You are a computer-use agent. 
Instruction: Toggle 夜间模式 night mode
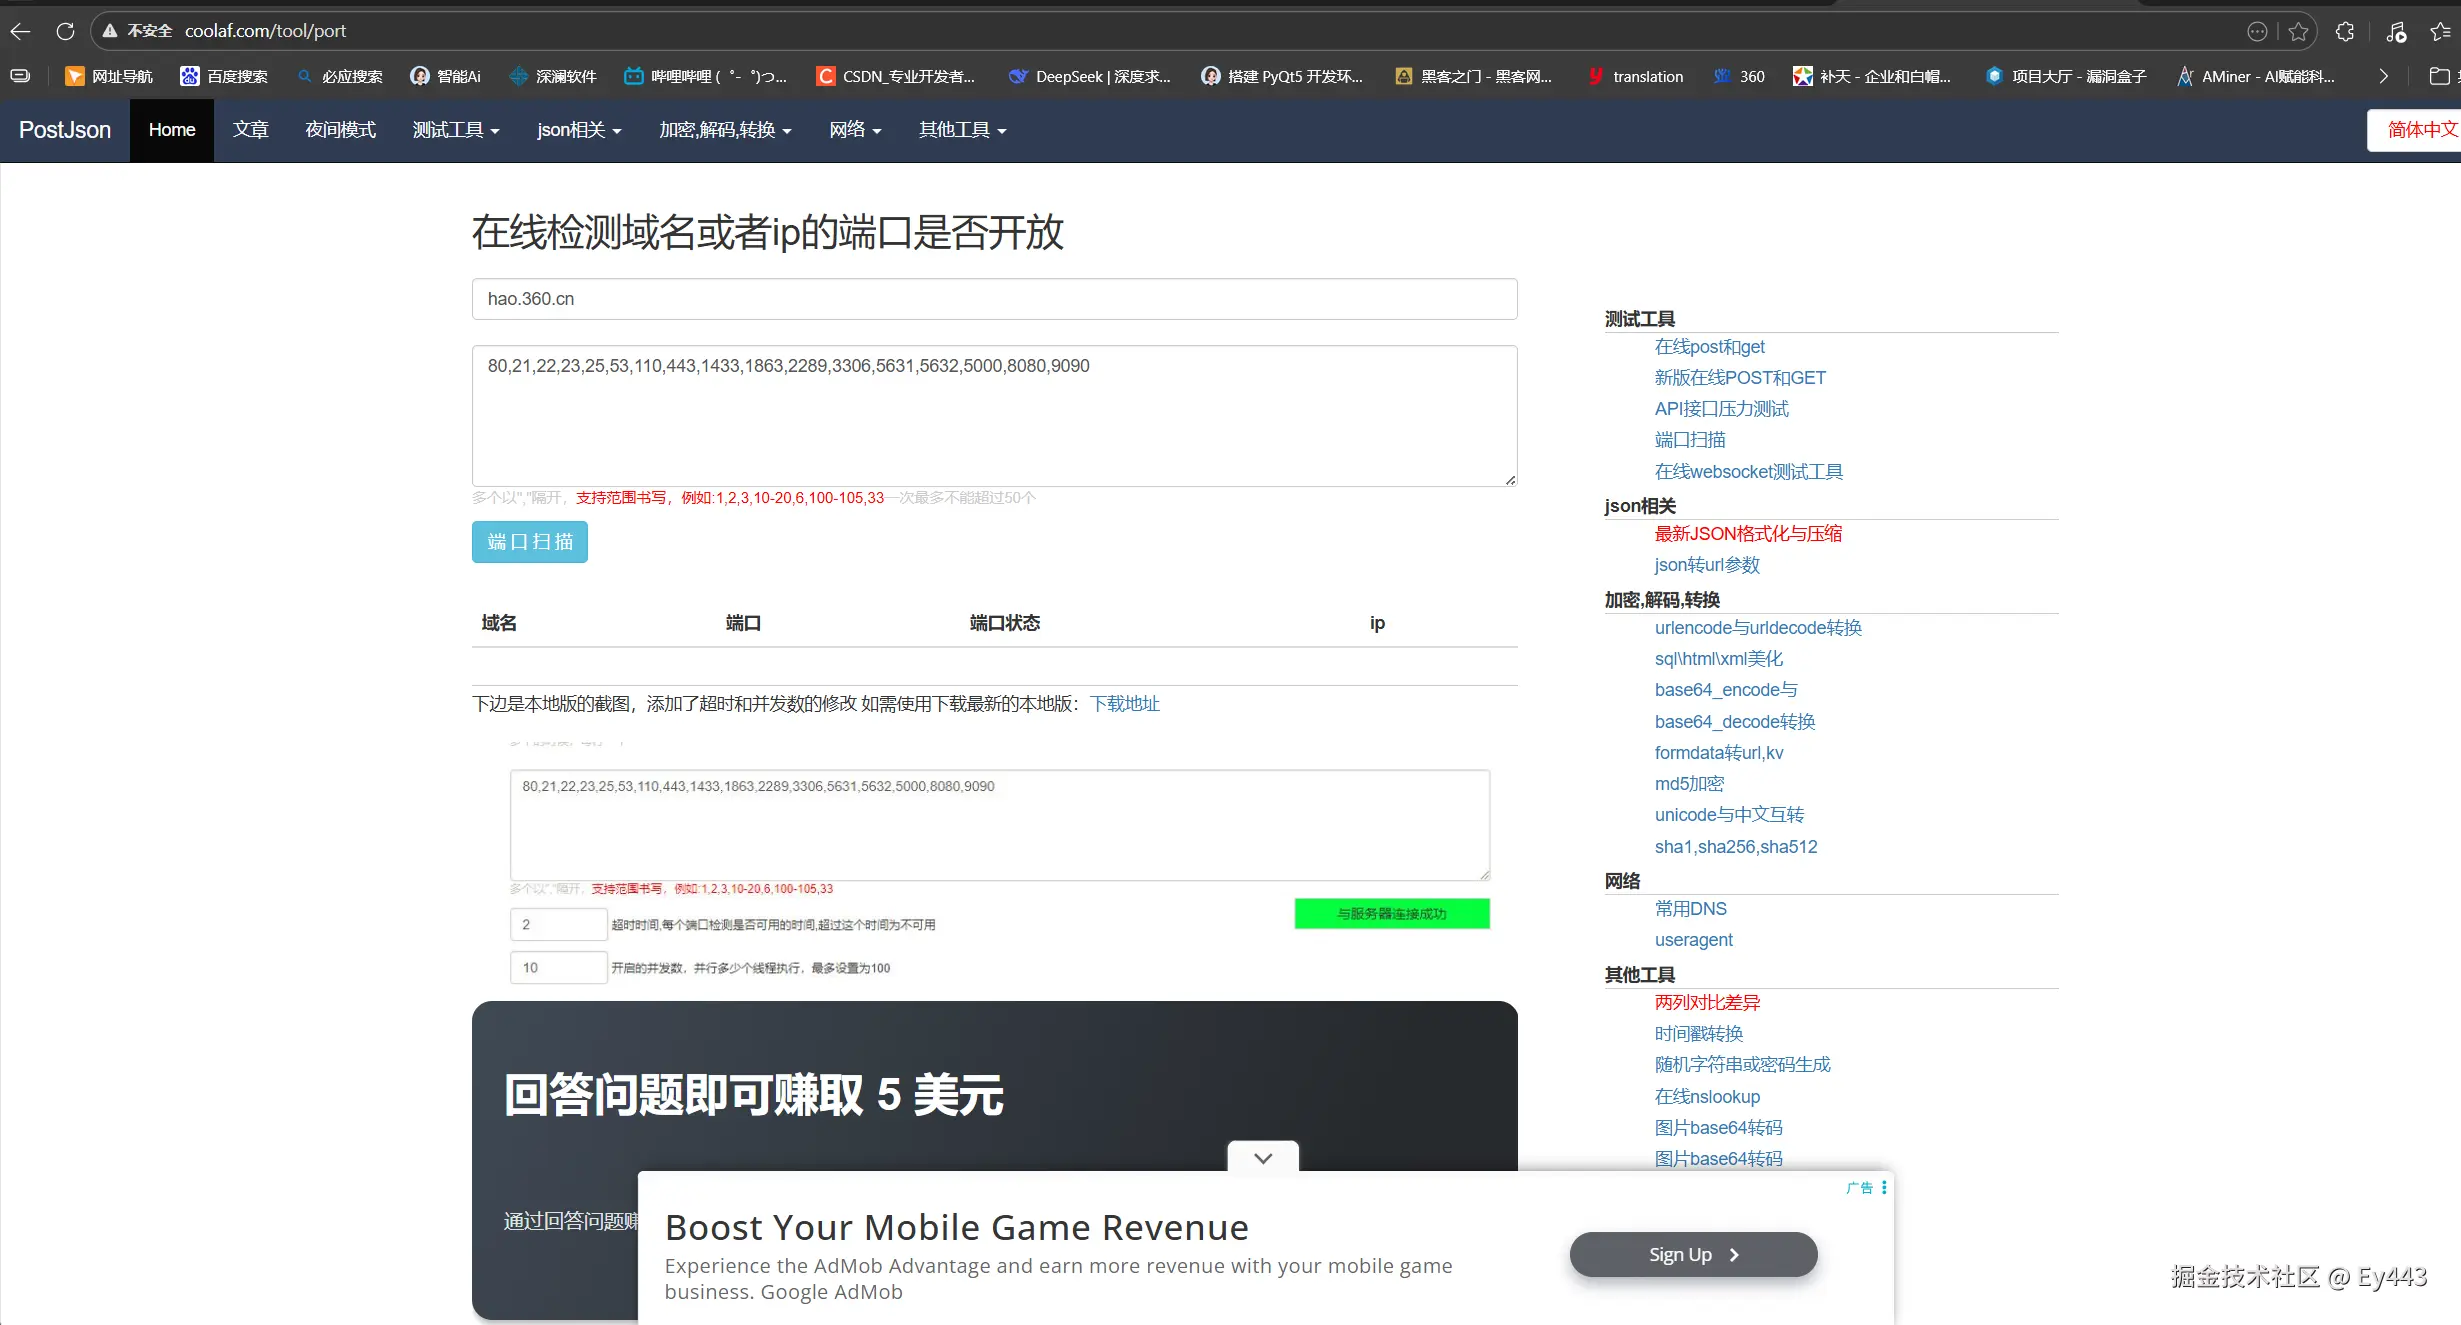click(x=340, y=130)
